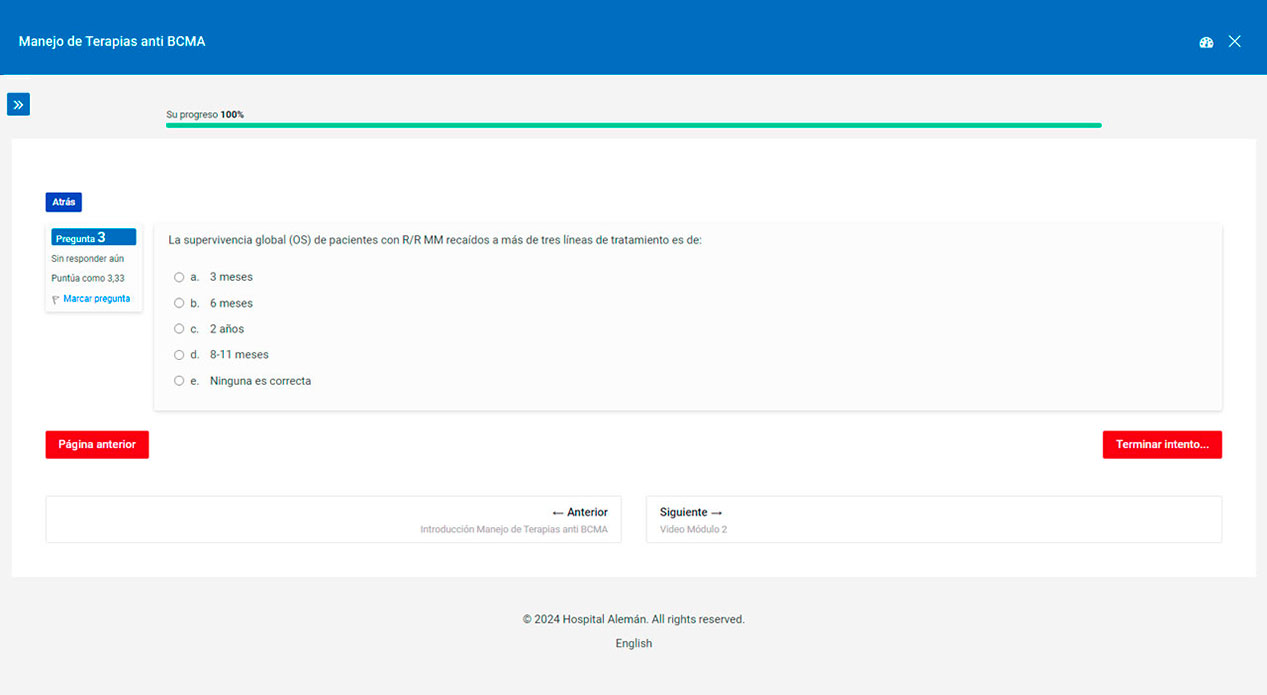Click the question text about supervivencia global
Image resolution: width=1267 pixels, height=695 pixels.
435,240
